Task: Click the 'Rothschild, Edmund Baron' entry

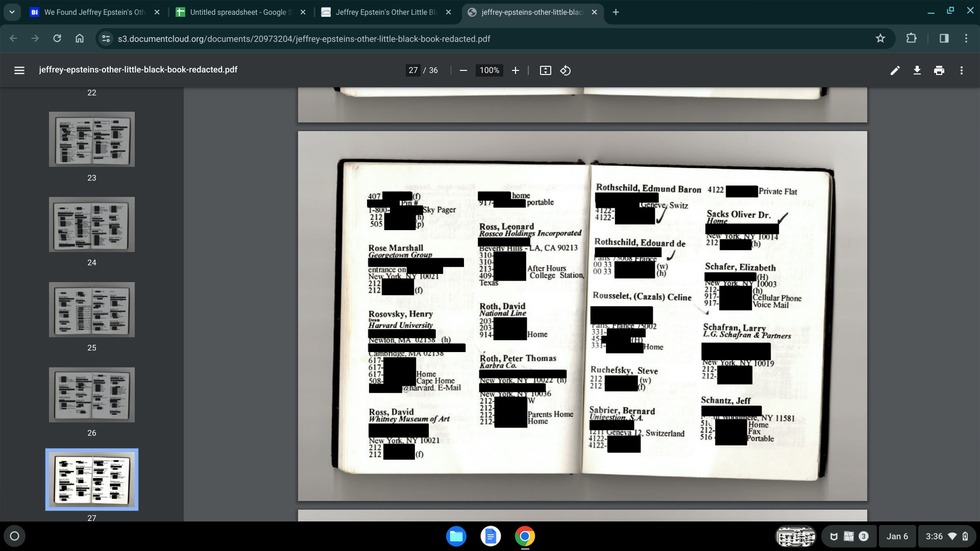Action: click(x=648, y=188)
